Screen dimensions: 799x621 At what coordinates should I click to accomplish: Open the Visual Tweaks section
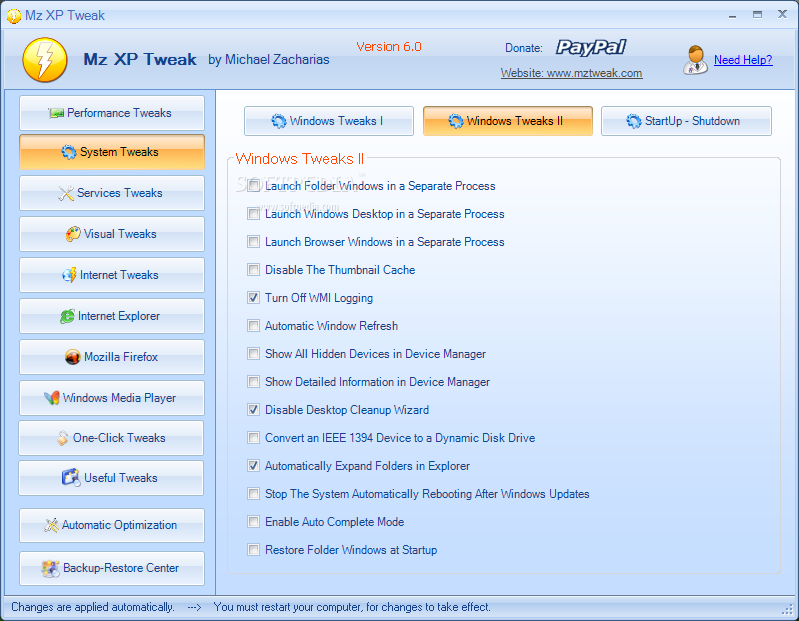coord(112,234)
